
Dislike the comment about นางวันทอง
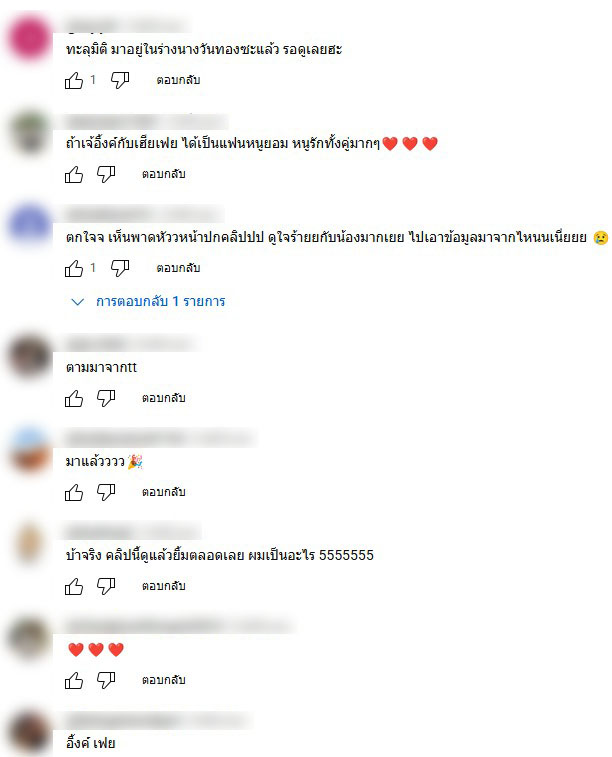click(120, 80)
